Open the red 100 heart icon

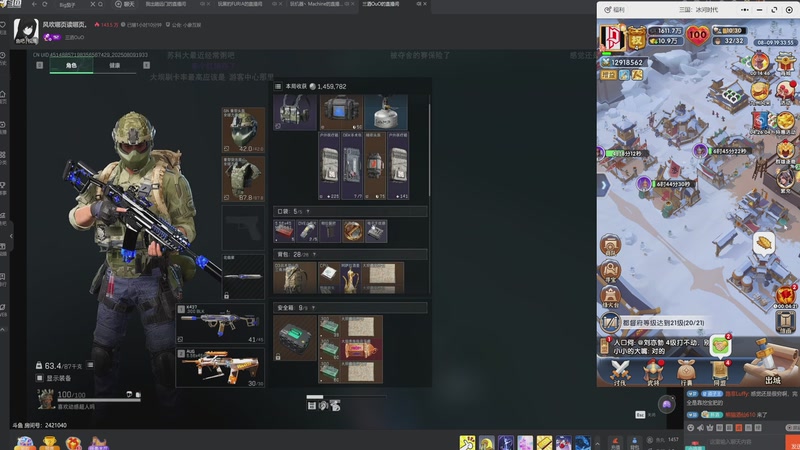click(697, 36)
